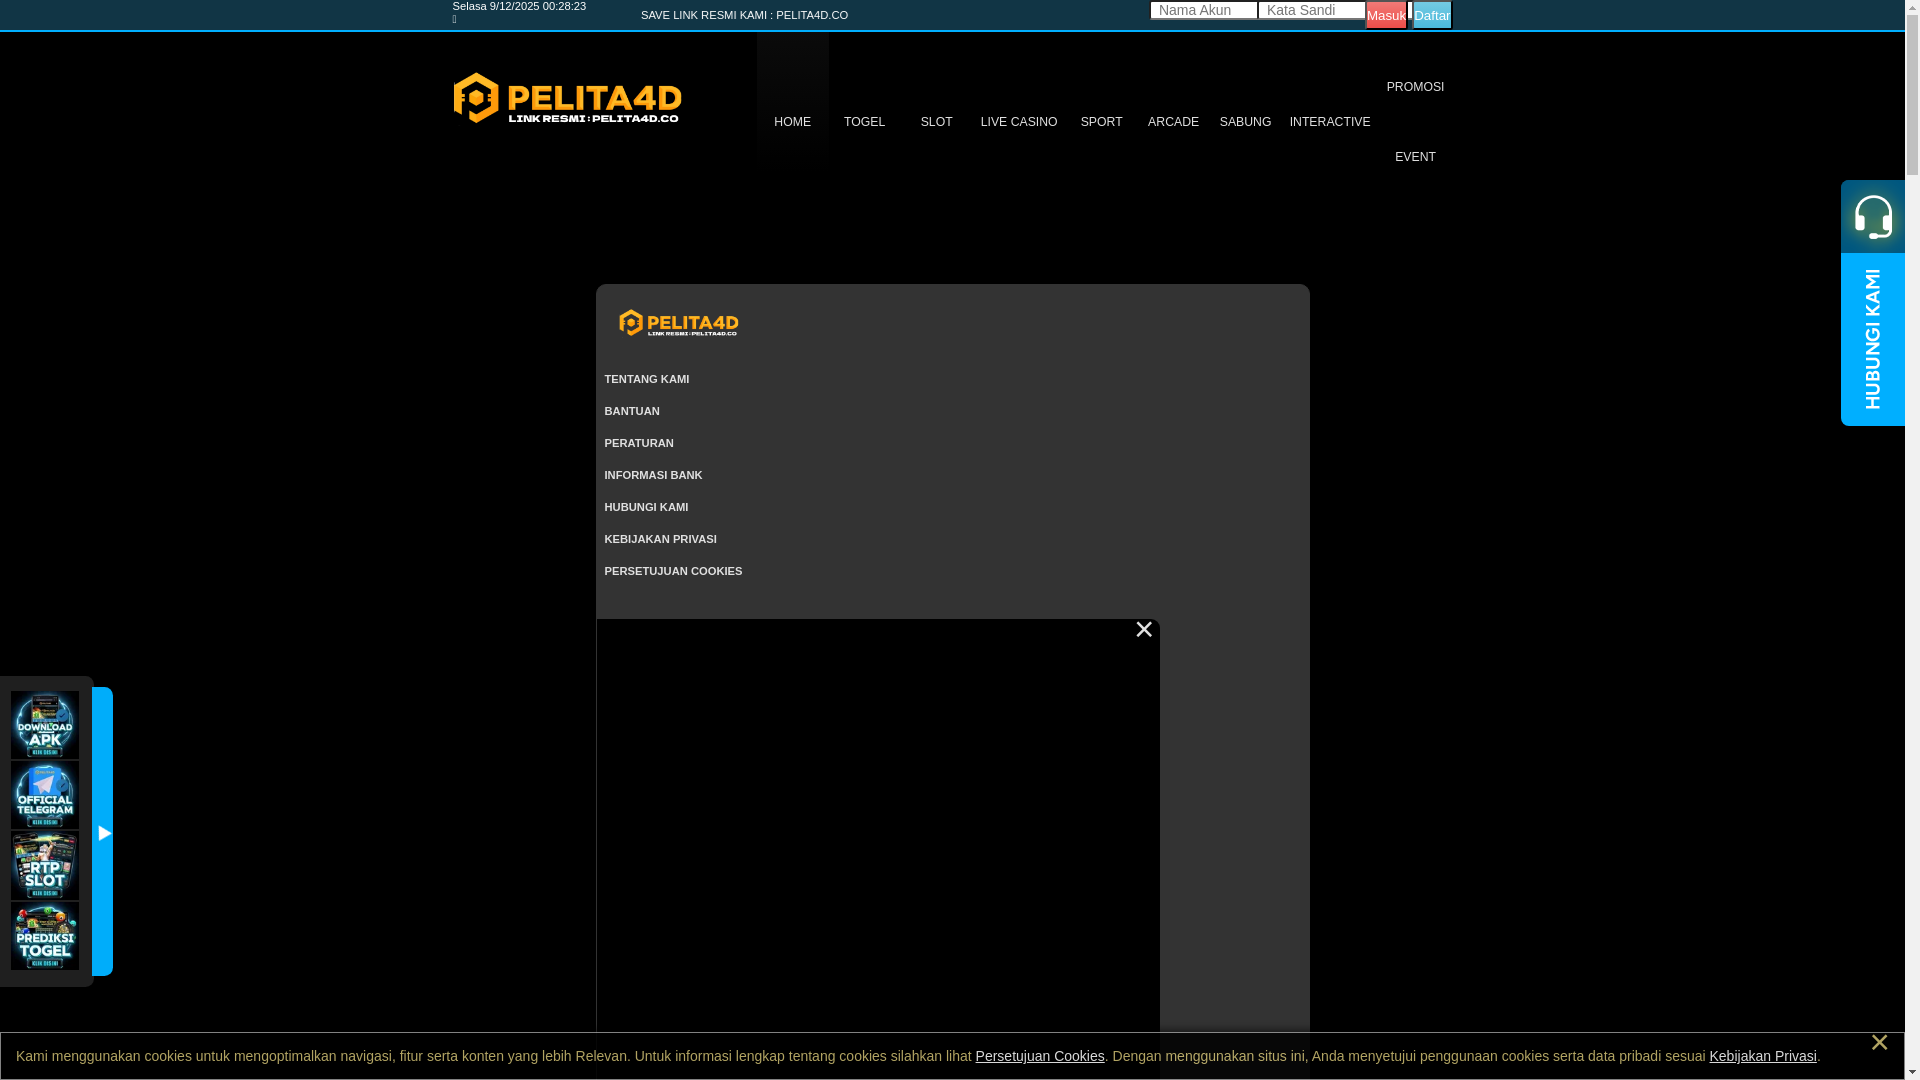Dismiss the cookie notice banner
The height and width of the screenshot is (1080, 1920).
(1879, 1043)
